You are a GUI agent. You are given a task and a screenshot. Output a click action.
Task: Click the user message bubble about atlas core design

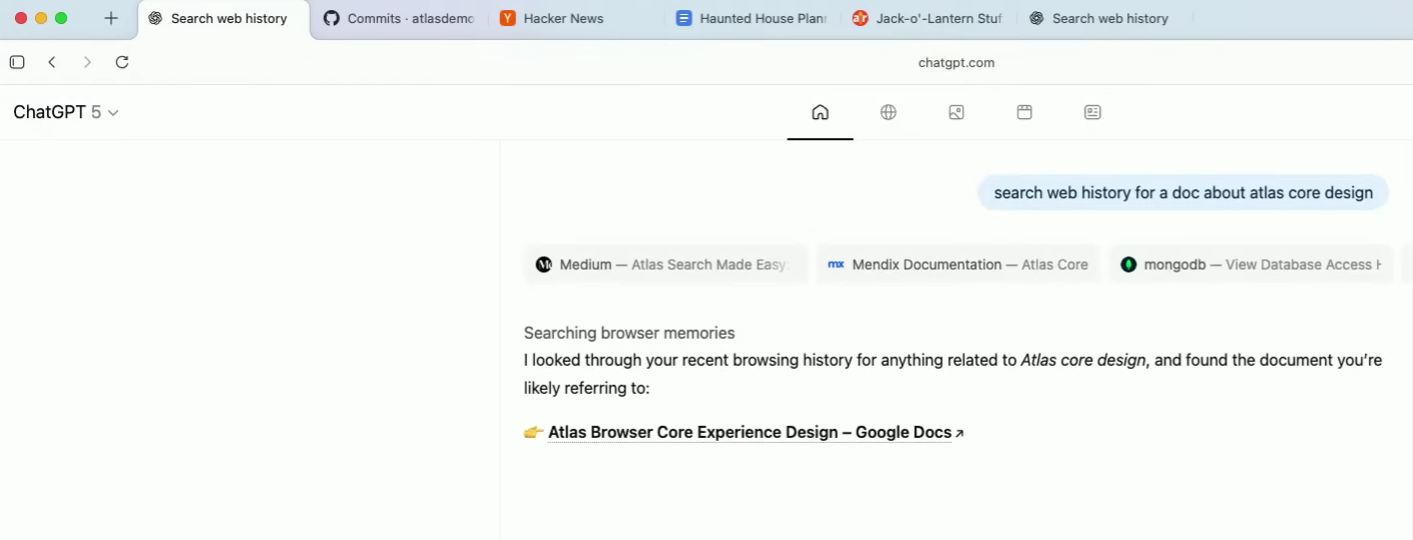1183,192
